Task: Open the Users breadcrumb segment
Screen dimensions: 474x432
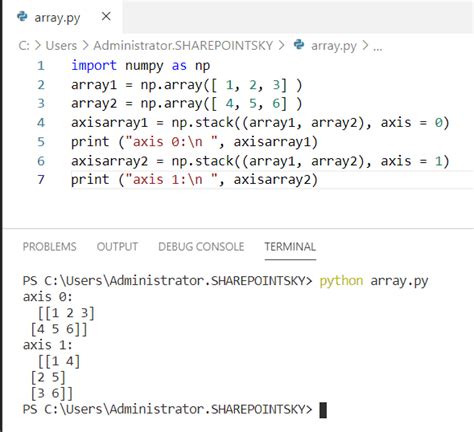Action: click(x=61, y=45)
